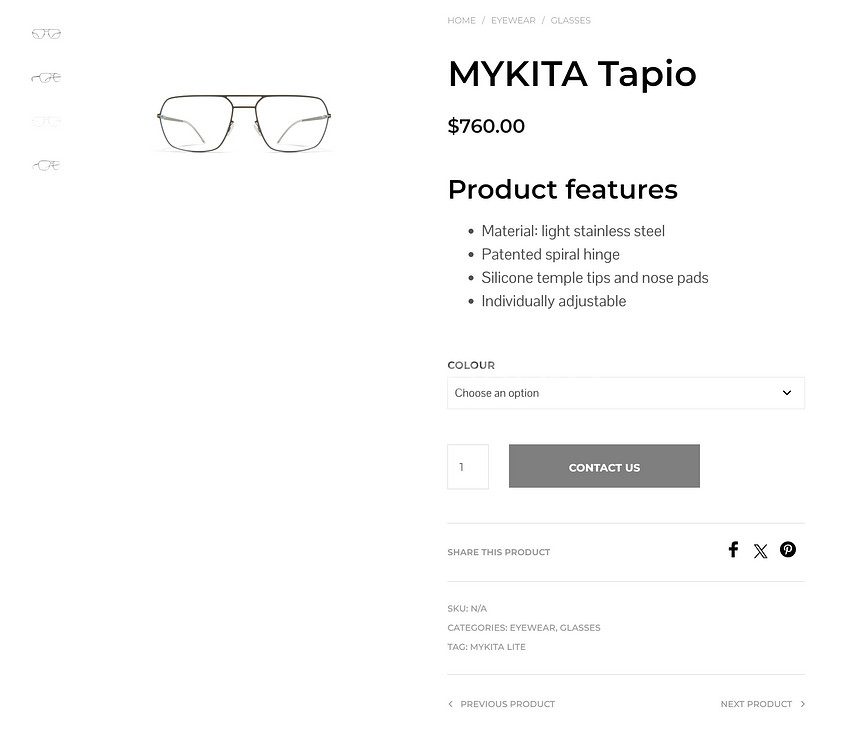Open the Eyewear category link below SKU
Image resolution: width=845 pixels, height=750 pixels.
click(x=532, y=628)
